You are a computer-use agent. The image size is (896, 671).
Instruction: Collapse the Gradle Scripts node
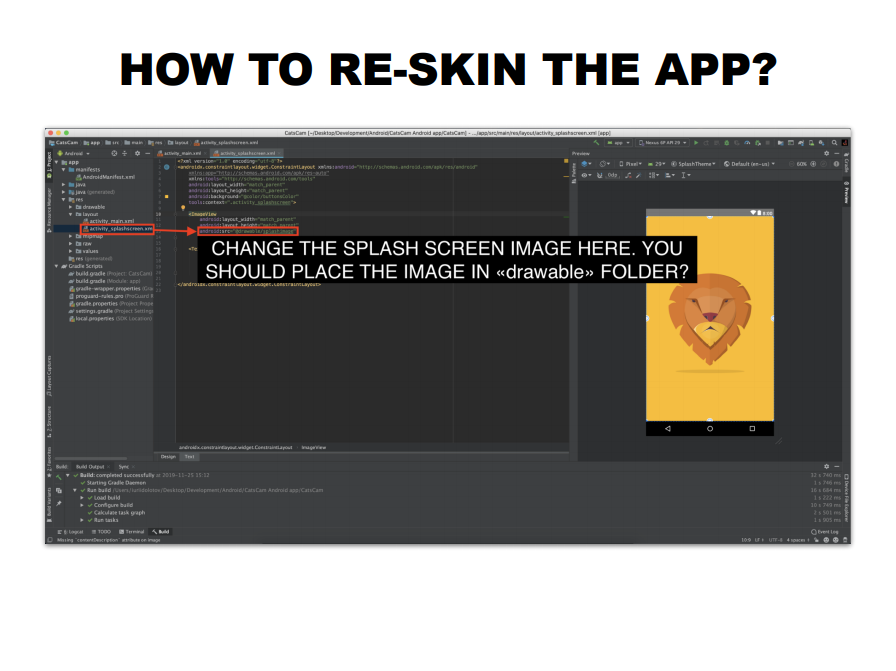57,266
